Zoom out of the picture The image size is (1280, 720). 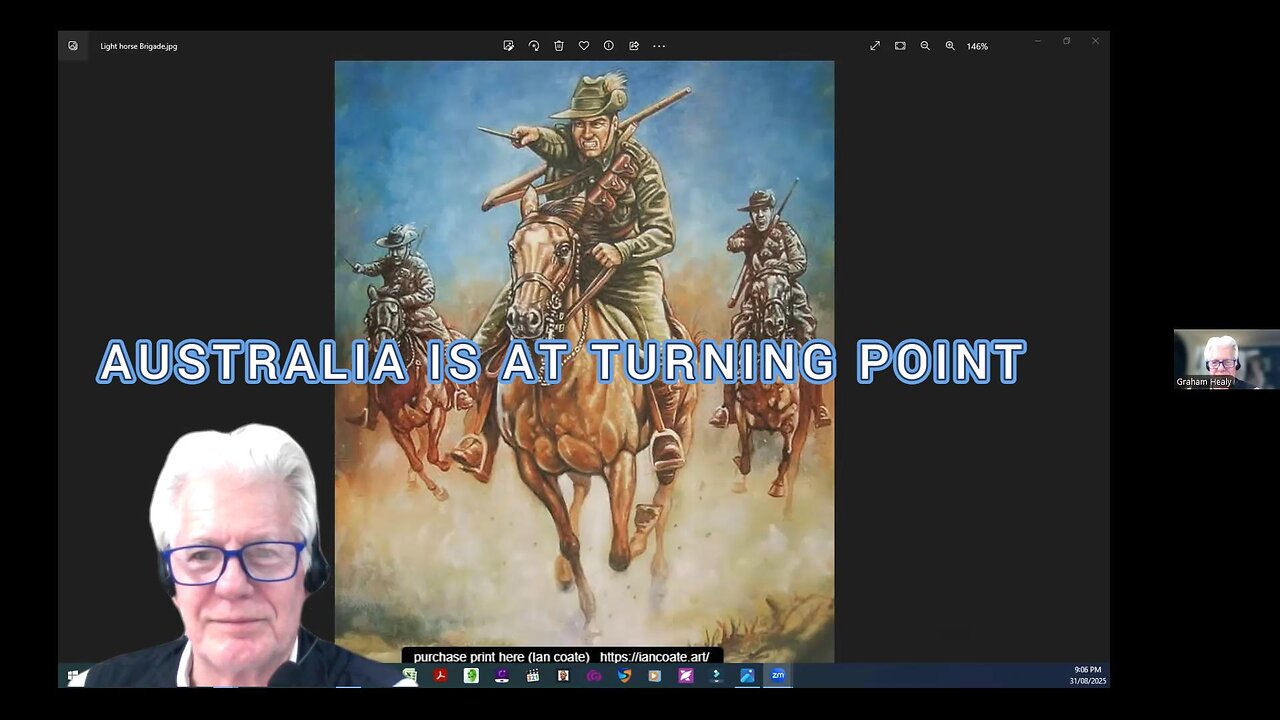pos(925,46)
